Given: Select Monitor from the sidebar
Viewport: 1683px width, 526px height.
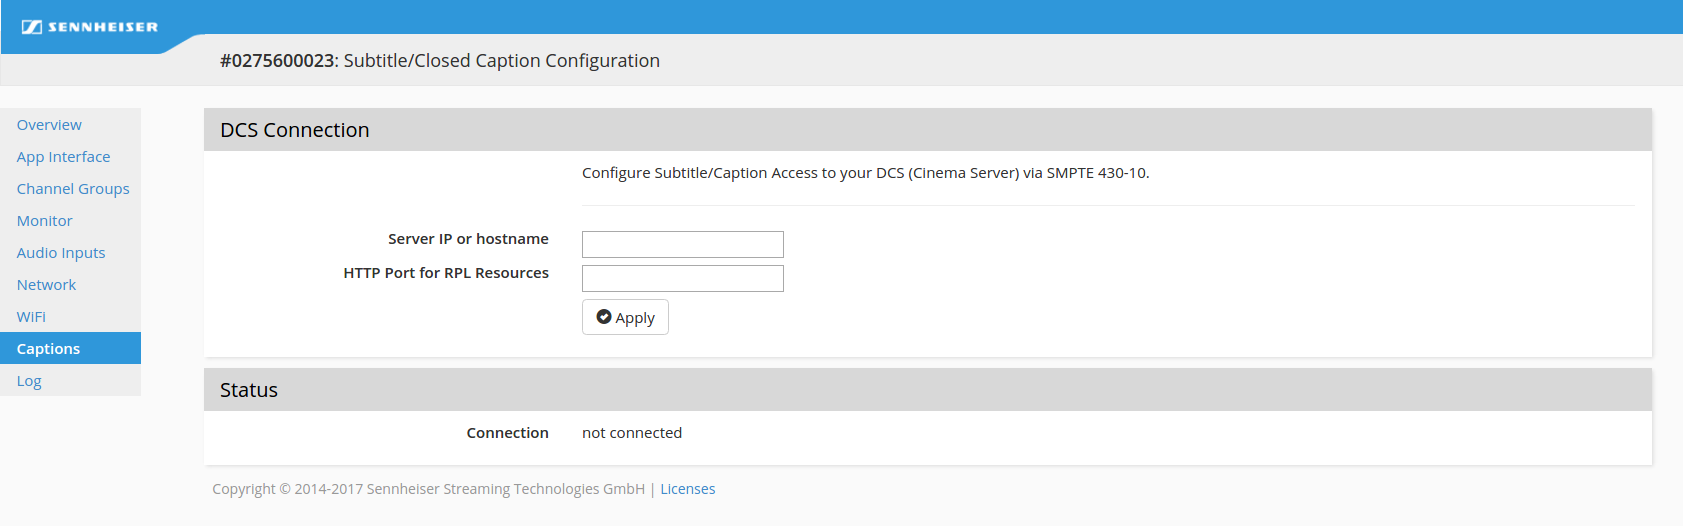Looking at the screenshot, I should [x=44, y=221].
